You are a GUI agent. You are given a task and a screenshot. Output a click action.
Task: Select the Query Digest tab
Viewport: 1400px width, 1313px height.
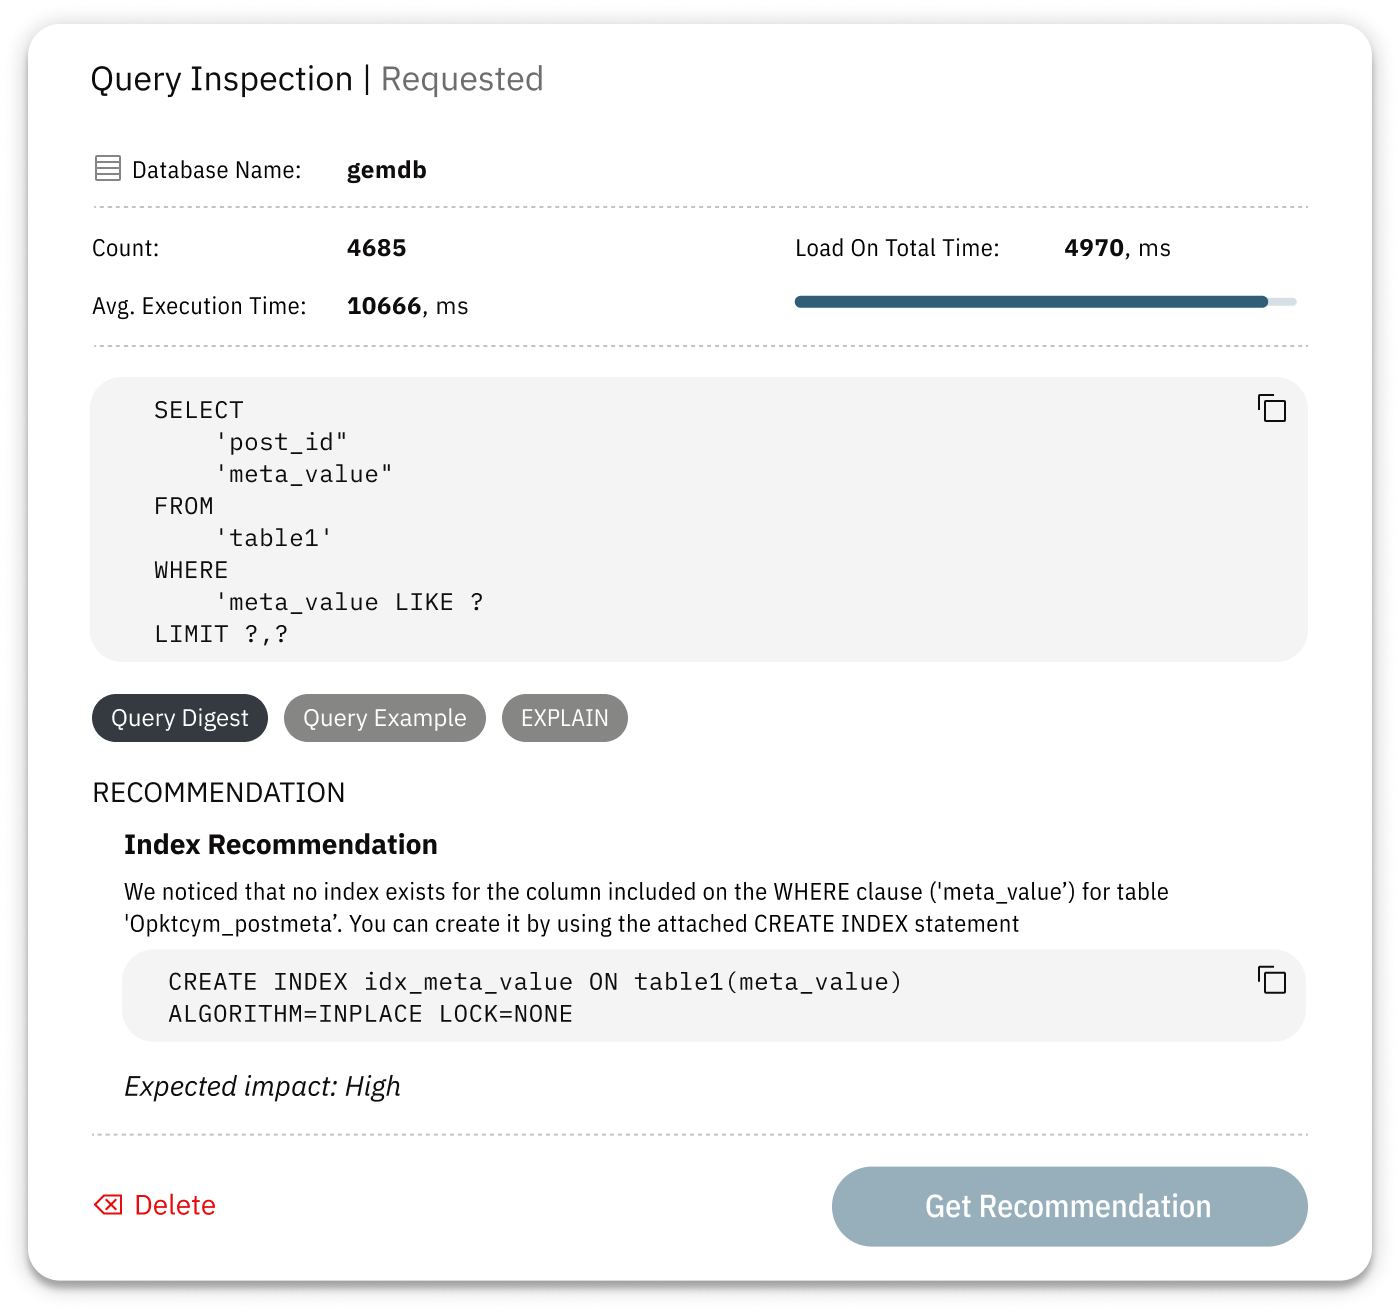tap(180, 718)
